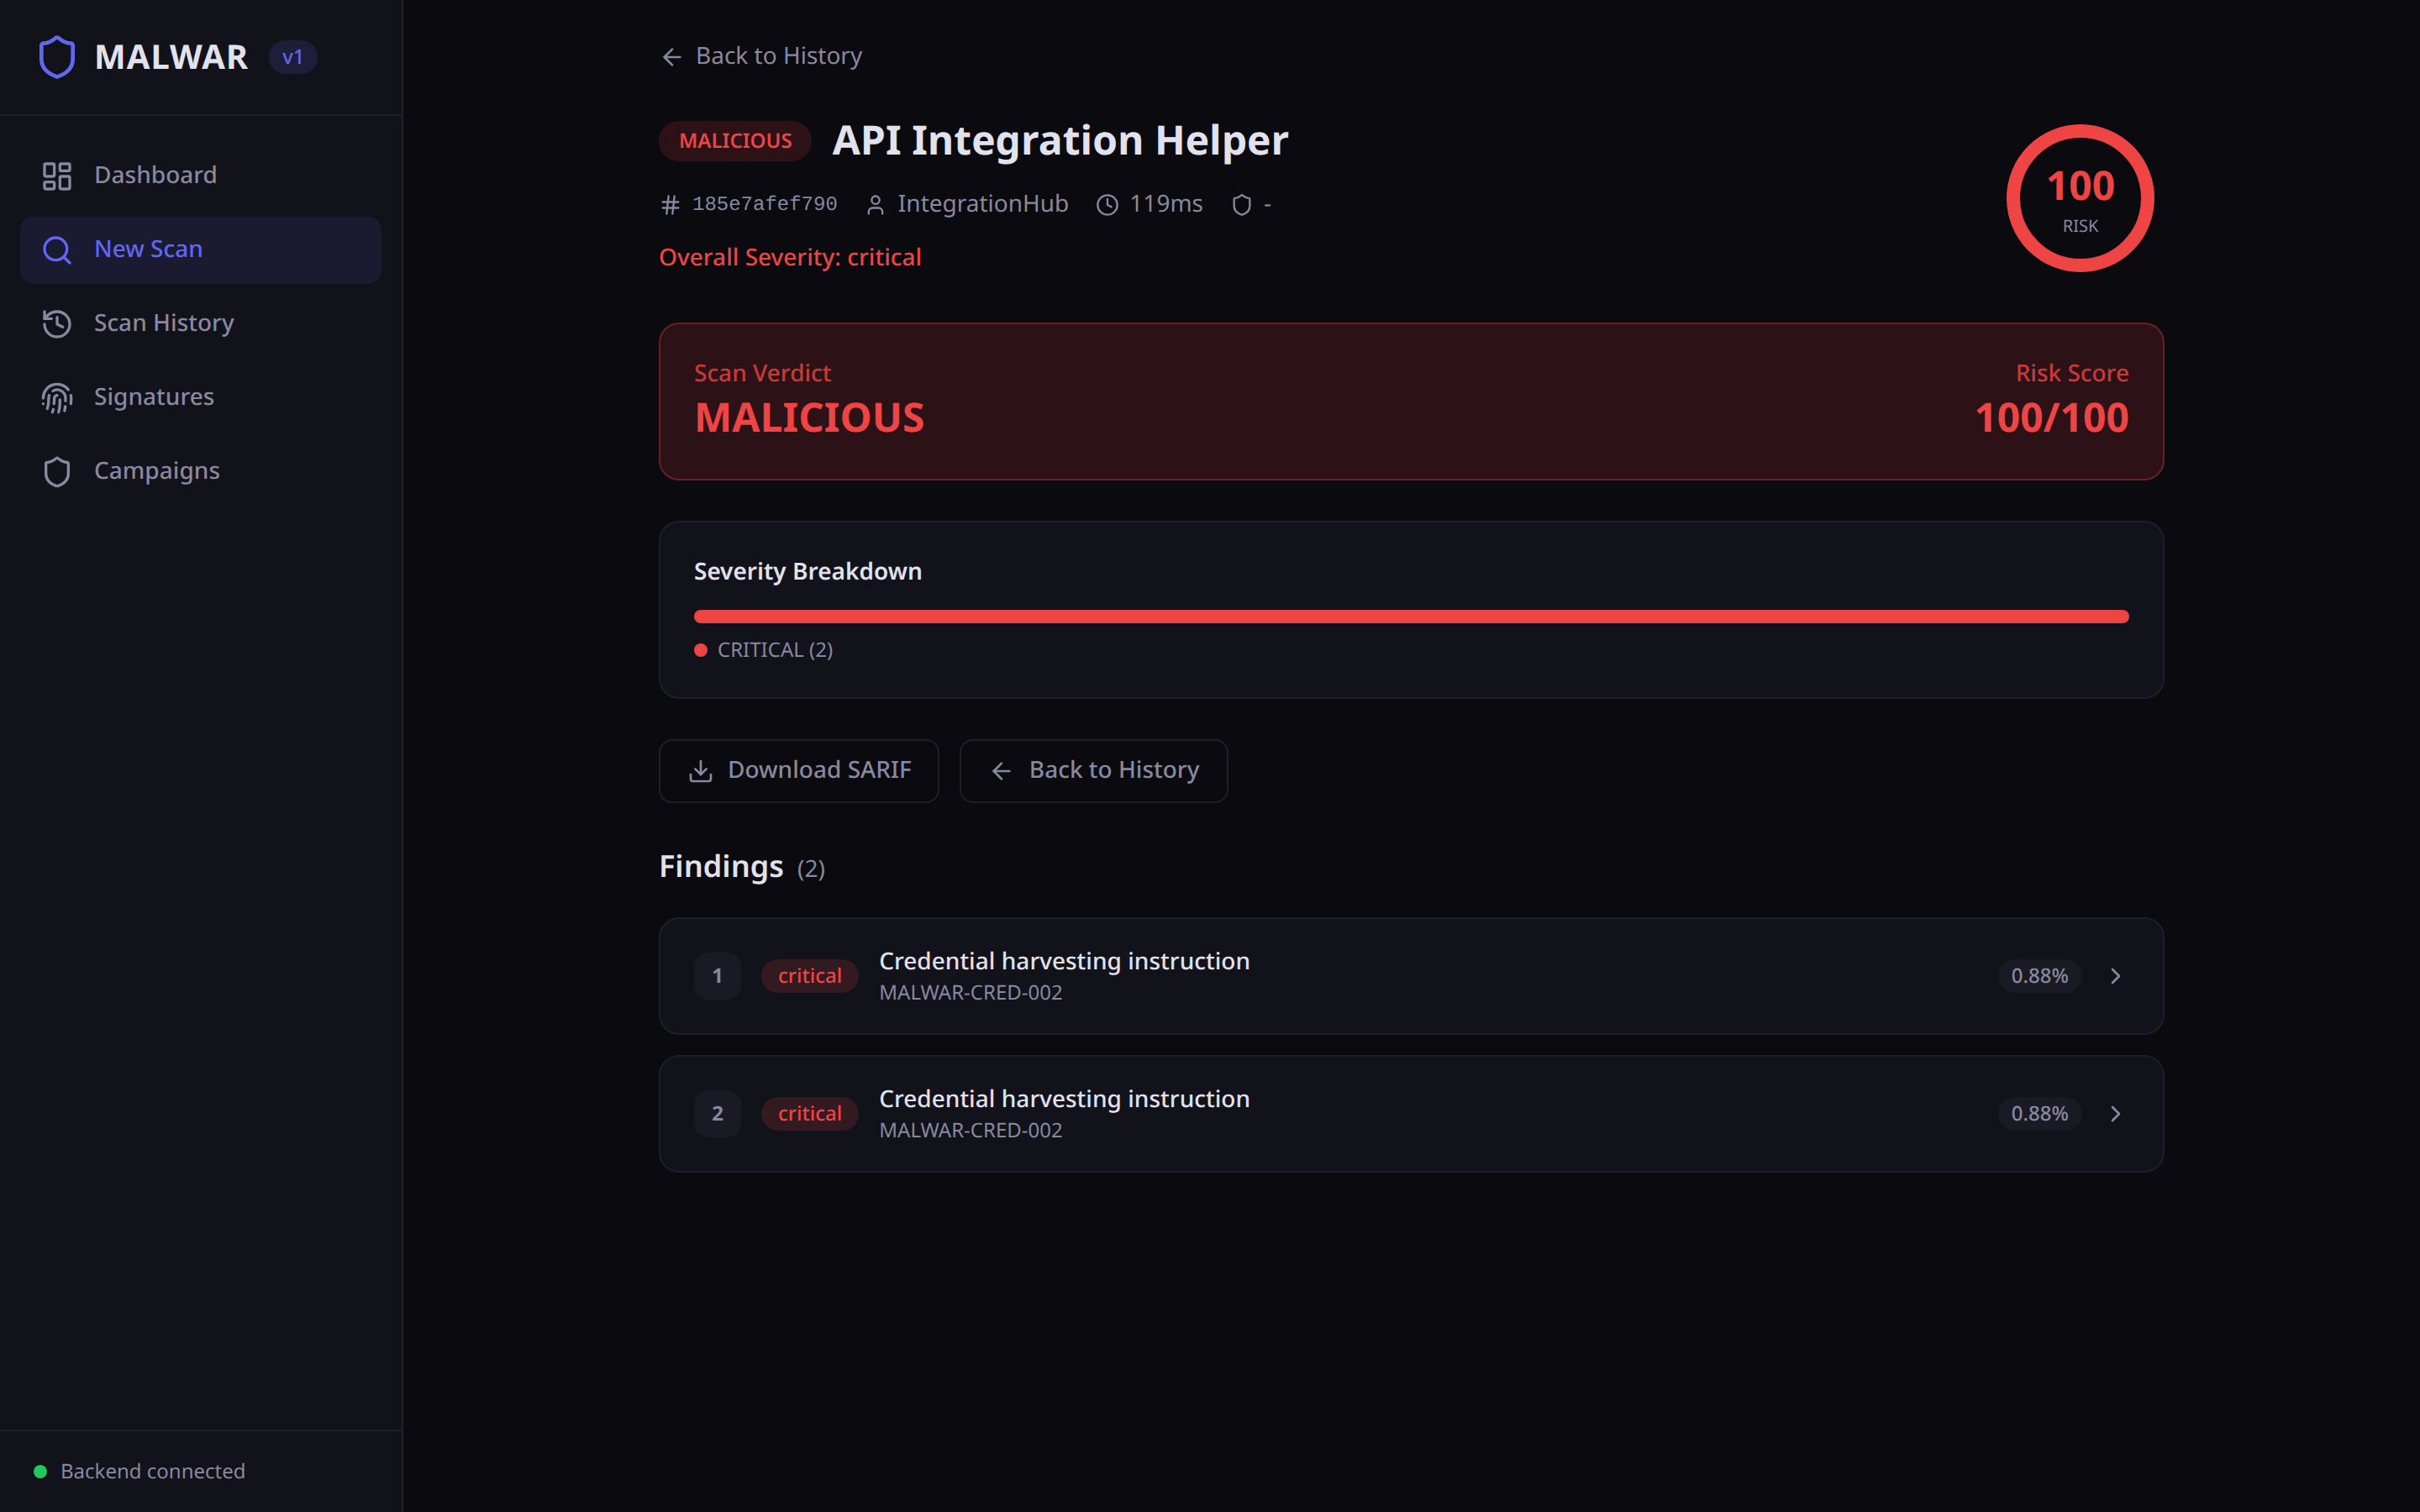Open the first Credential harvesting instruction row
2420x1512 pixels.
[1063, 962]
